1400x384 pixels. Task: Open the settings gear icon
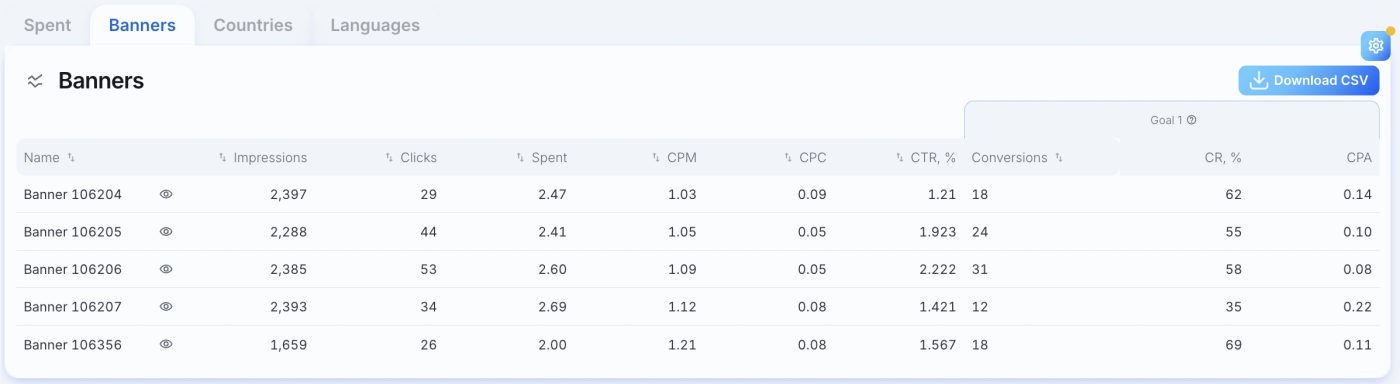1375,46
